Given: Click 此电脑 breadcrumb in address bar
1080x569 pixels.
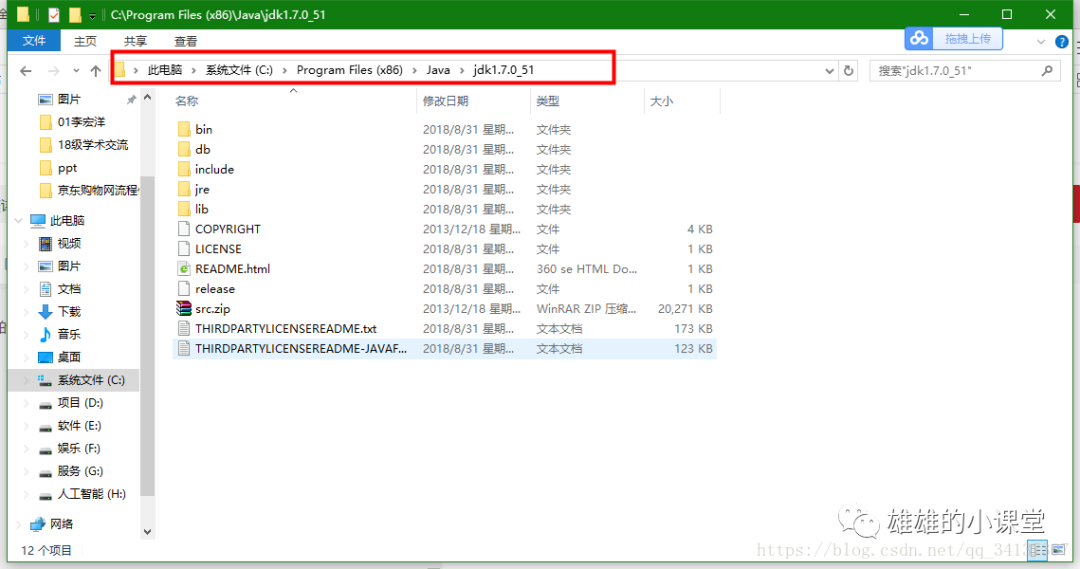Looking at the screenshot, I should pyautogui.click(x=165, y=70).
